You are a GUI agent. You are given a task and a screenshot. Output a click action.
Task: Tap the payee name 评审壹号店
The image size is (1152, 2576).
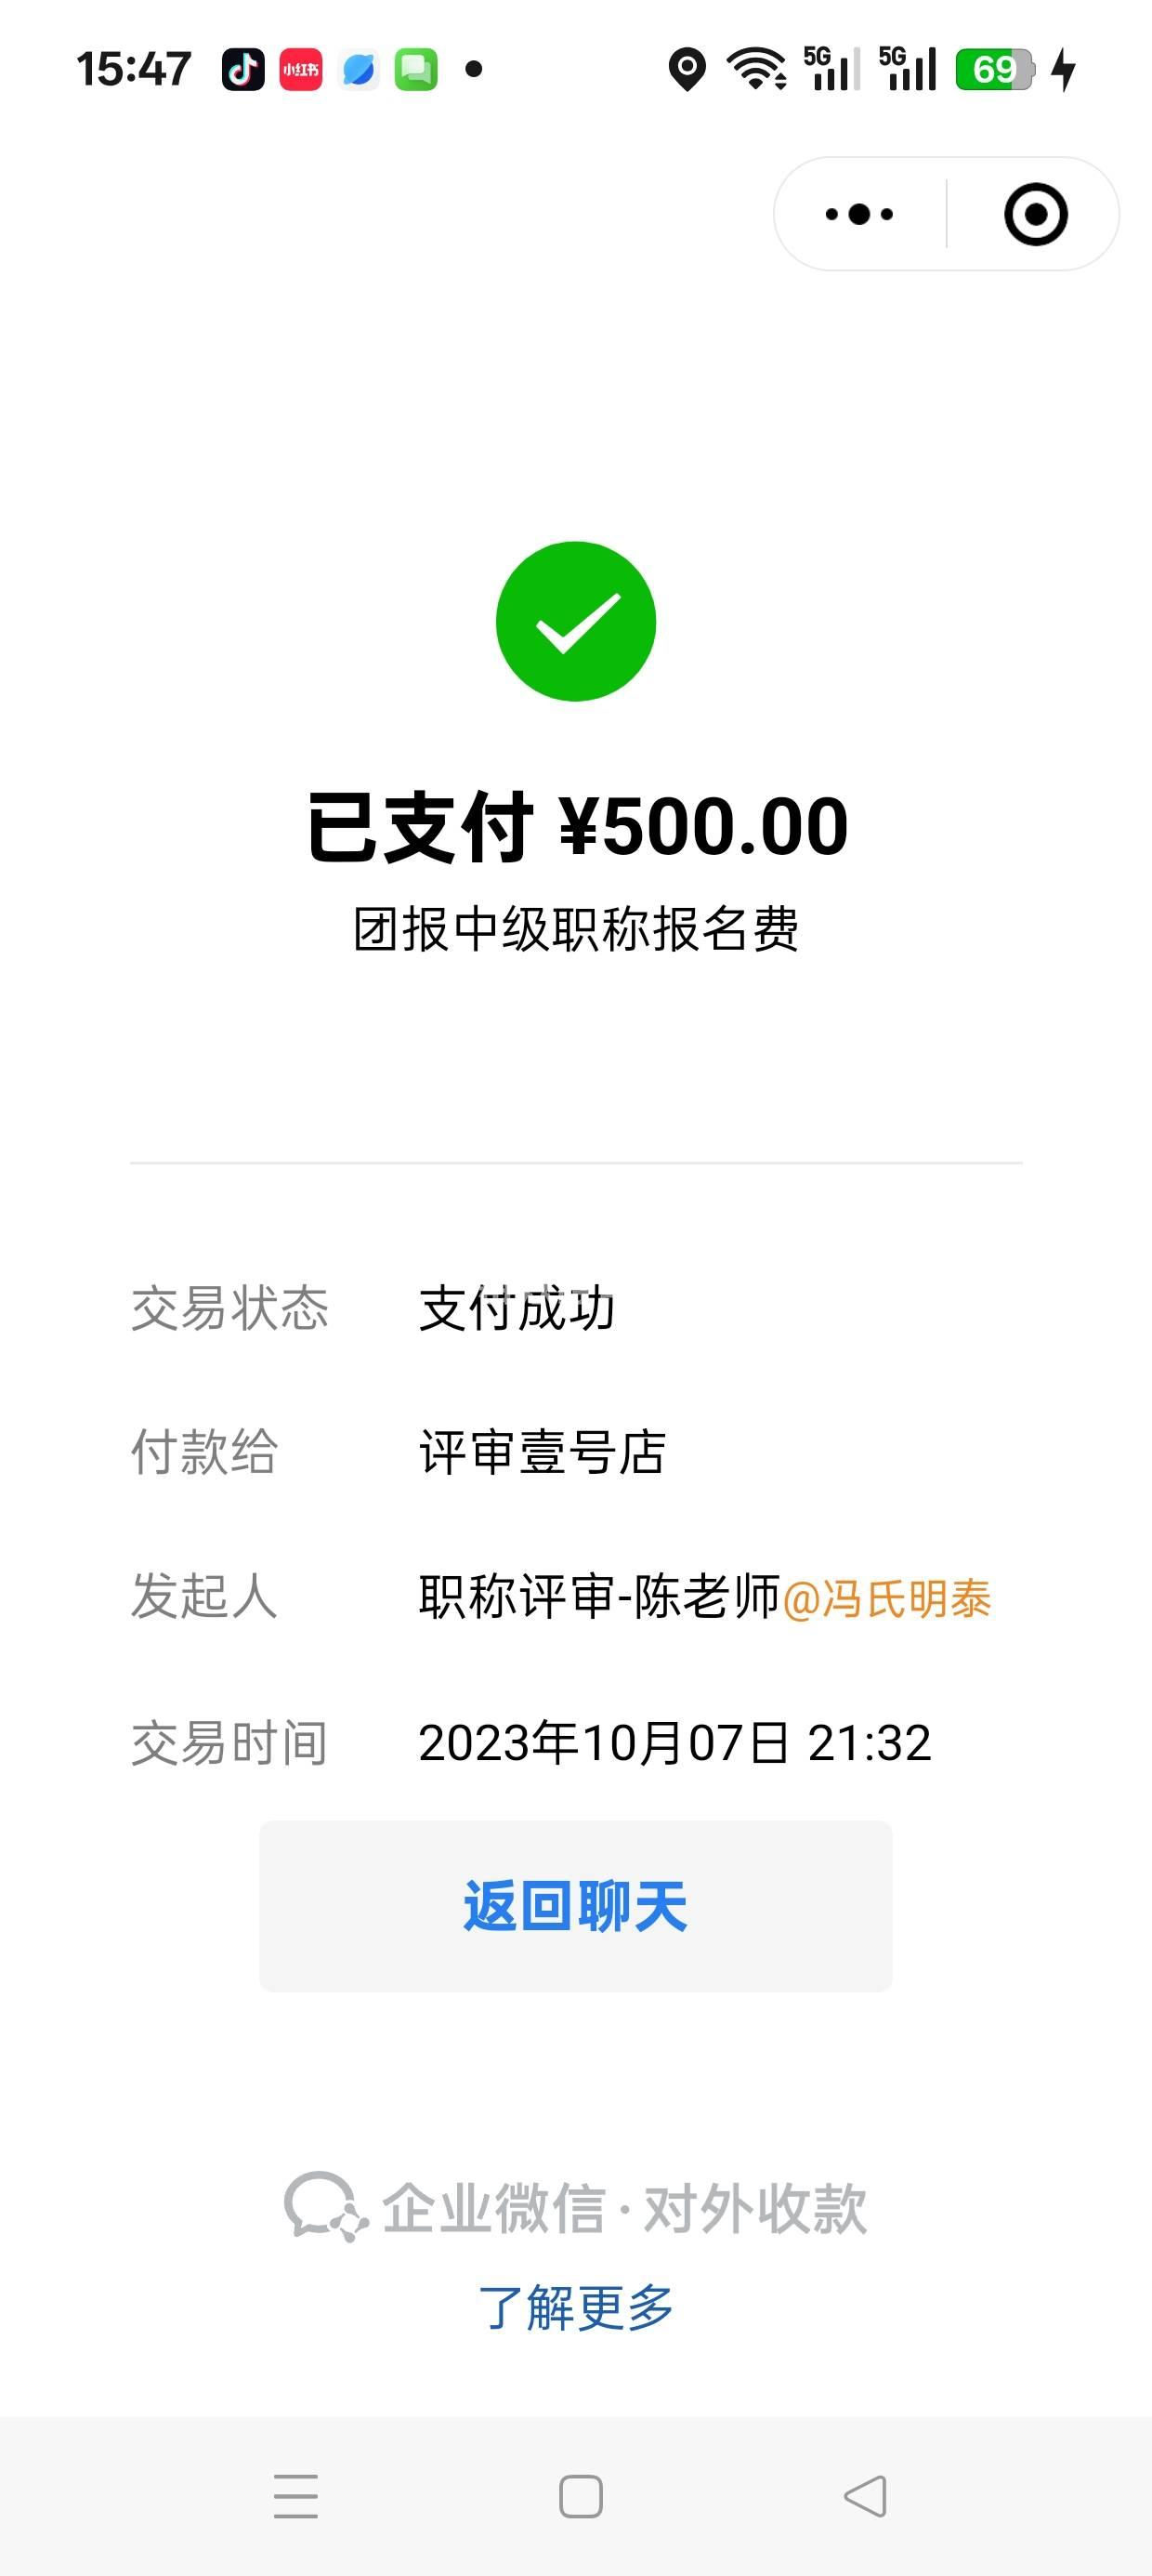[x=542, y=1452]
